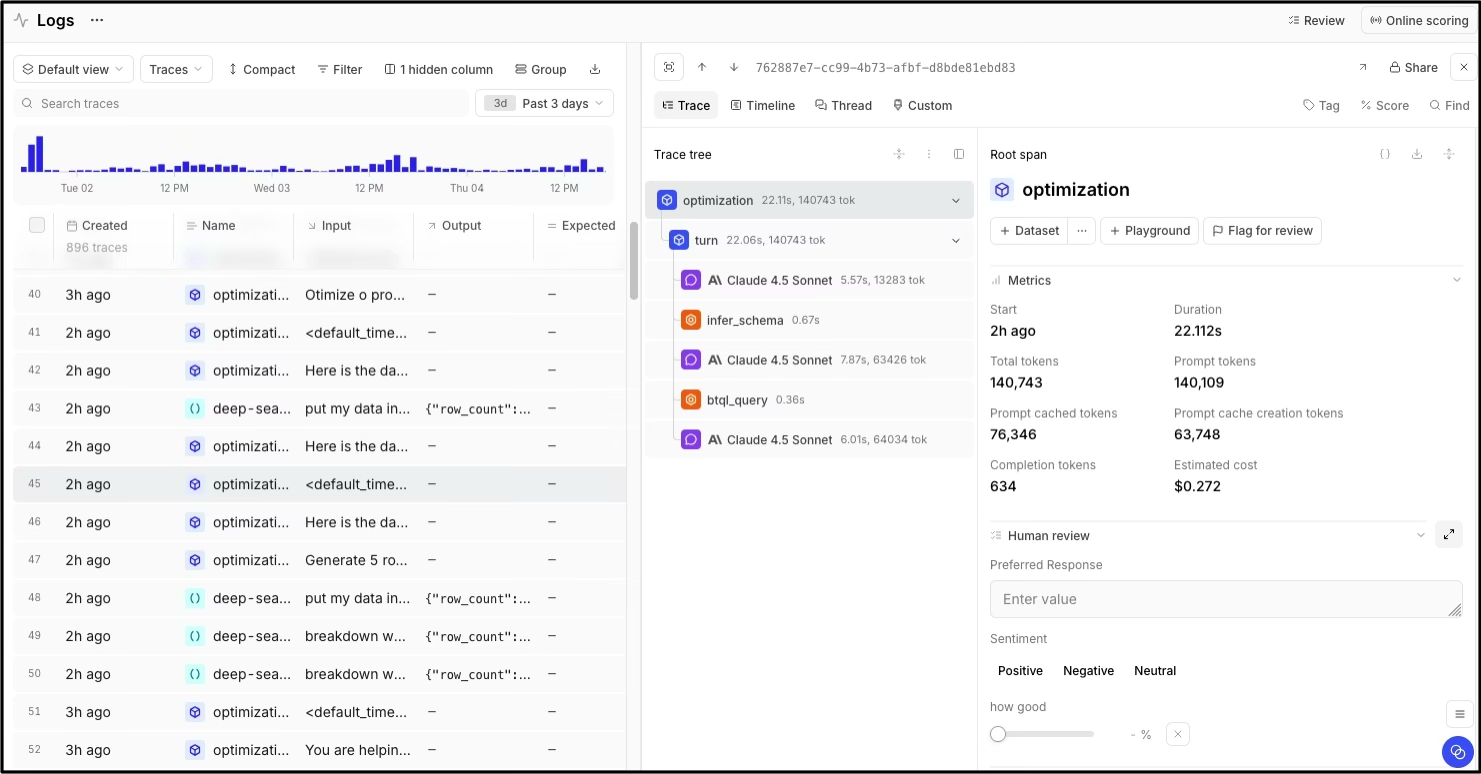Show the 1 hidden column menu
The width and height of the screenshot is (1481, 774).
pyautogui.click(x=439, y=69)
